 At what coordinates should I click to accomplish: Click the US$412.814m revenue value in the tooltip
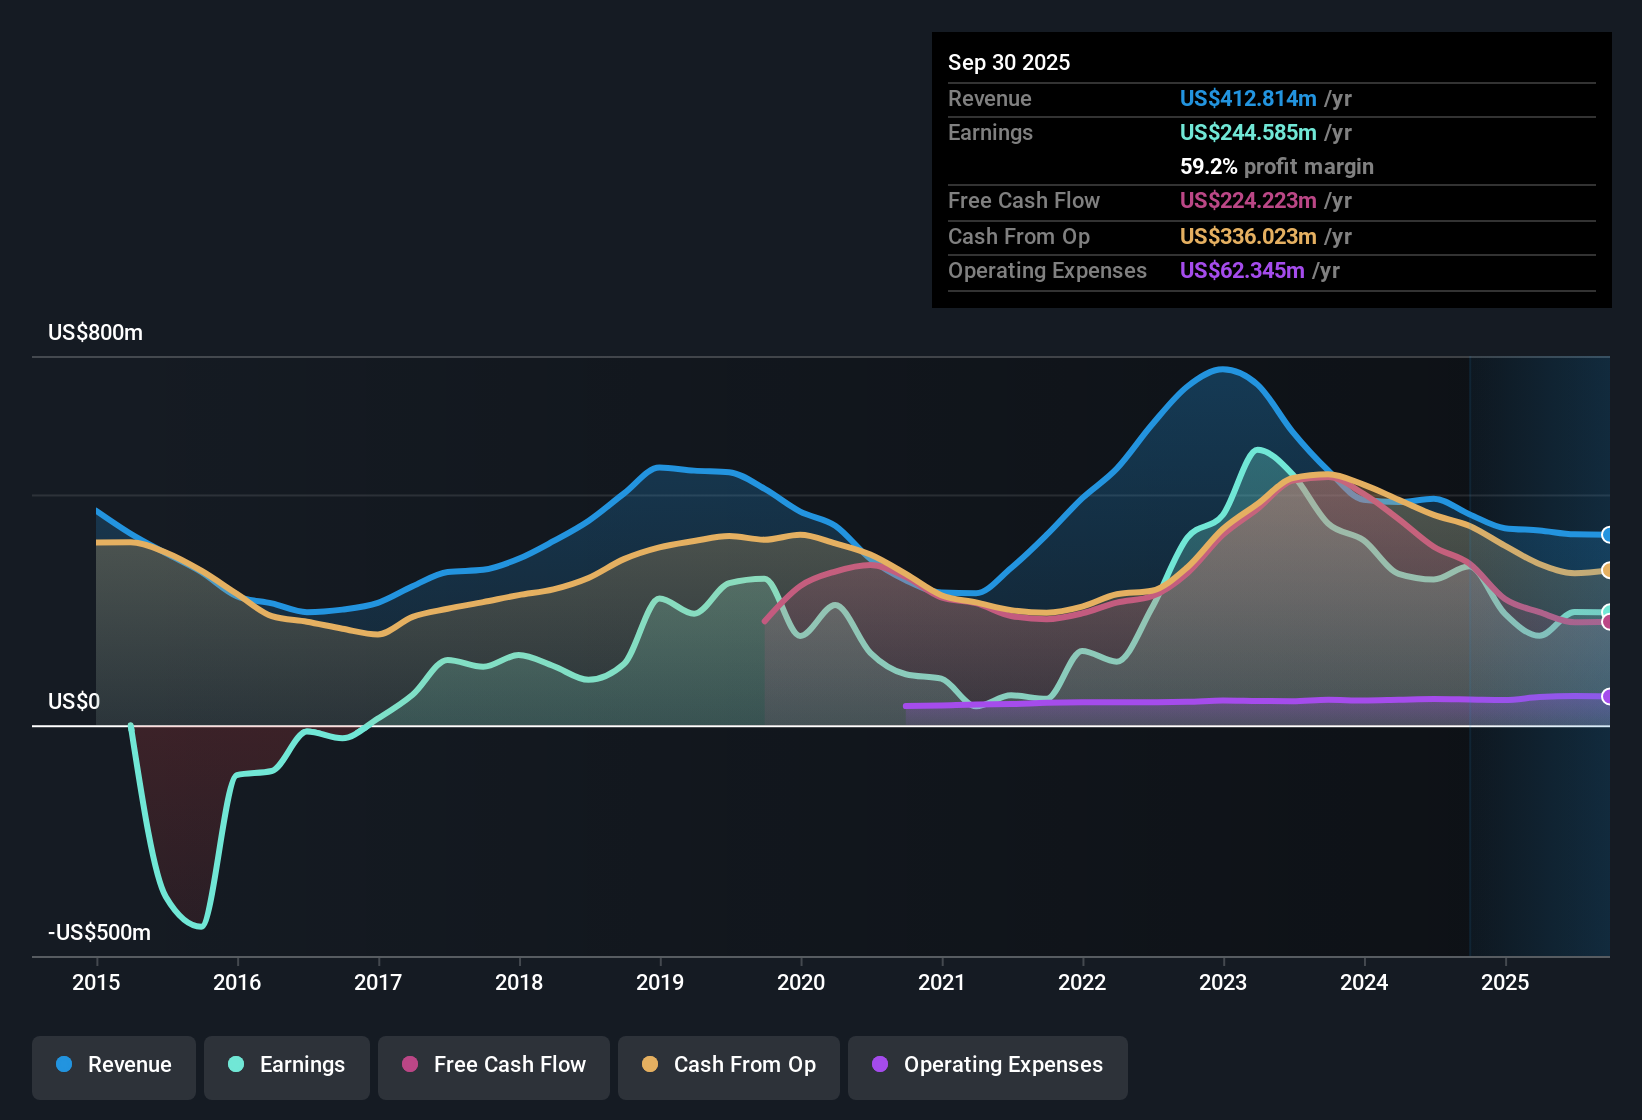click(x=1248, y=98)
